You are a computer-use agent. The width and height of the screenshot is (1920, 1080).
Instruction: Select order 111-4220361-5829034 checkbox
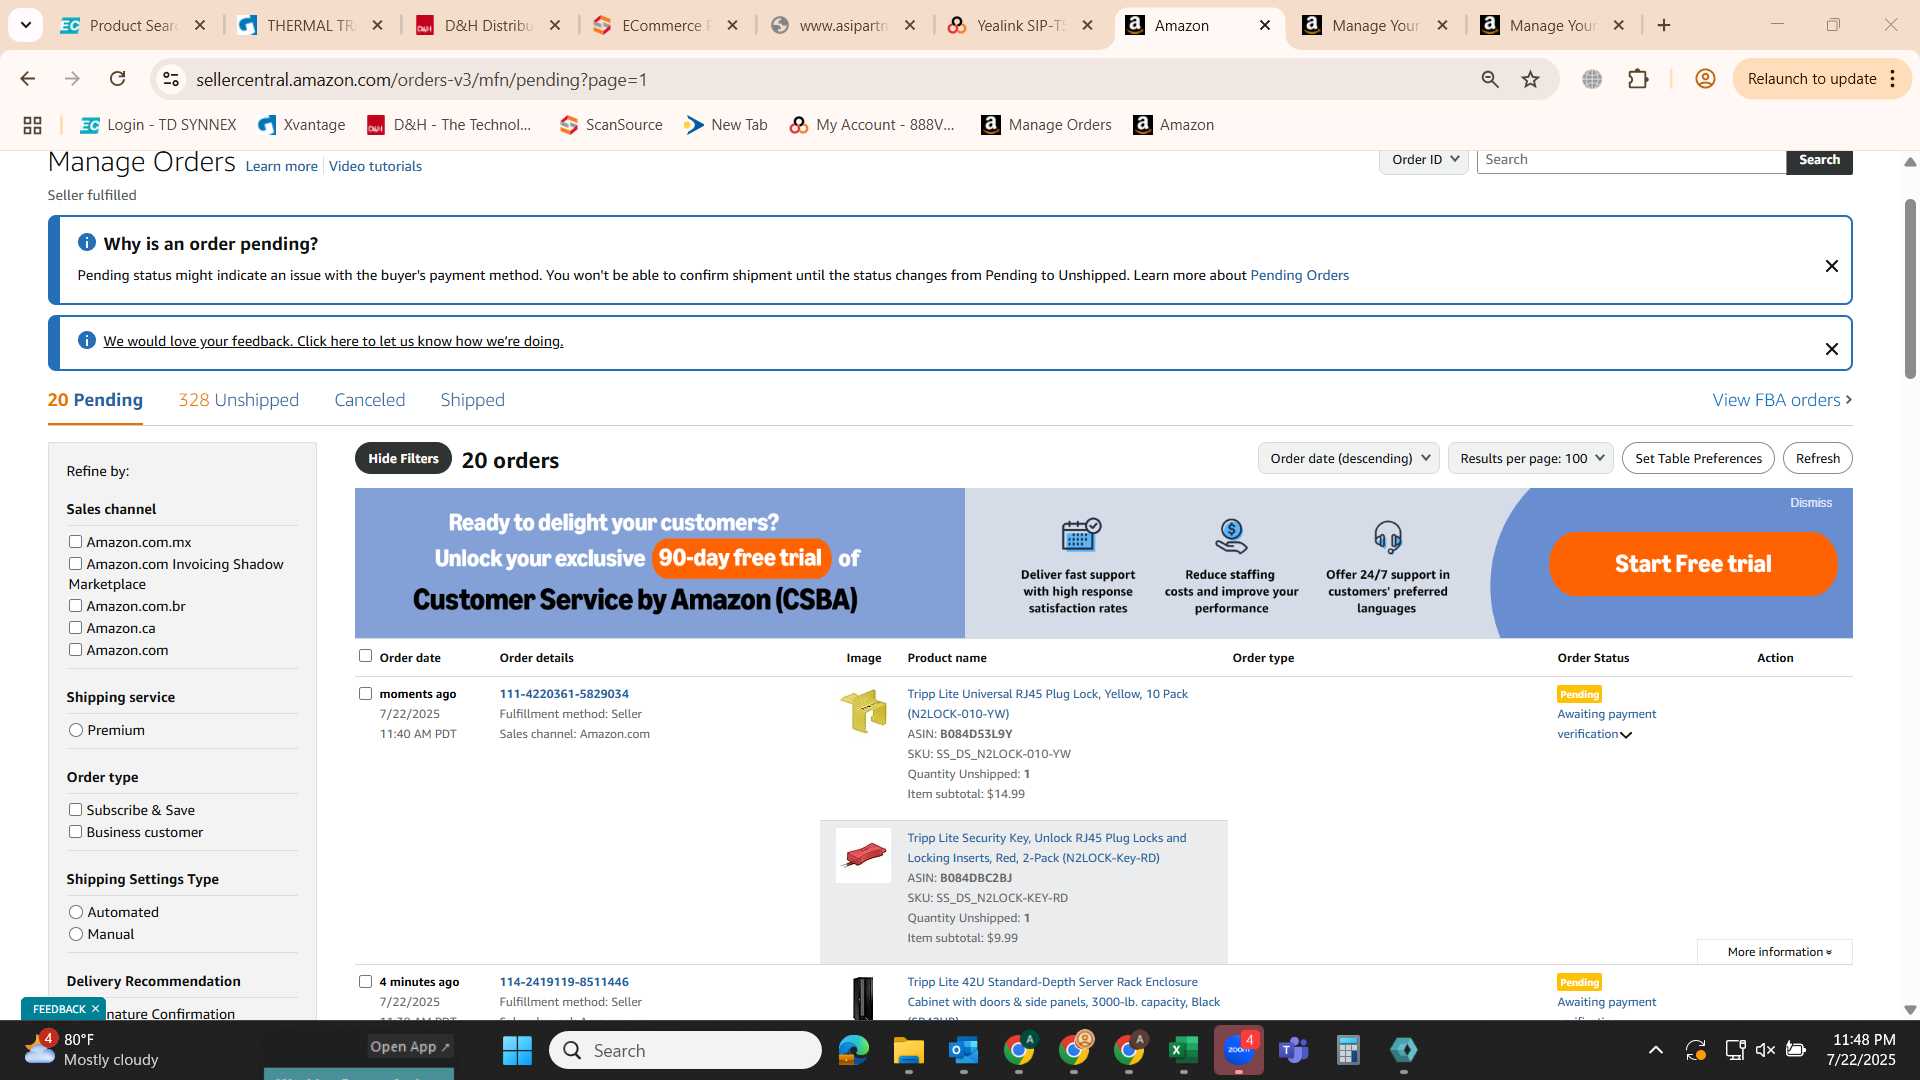(365, 694)
